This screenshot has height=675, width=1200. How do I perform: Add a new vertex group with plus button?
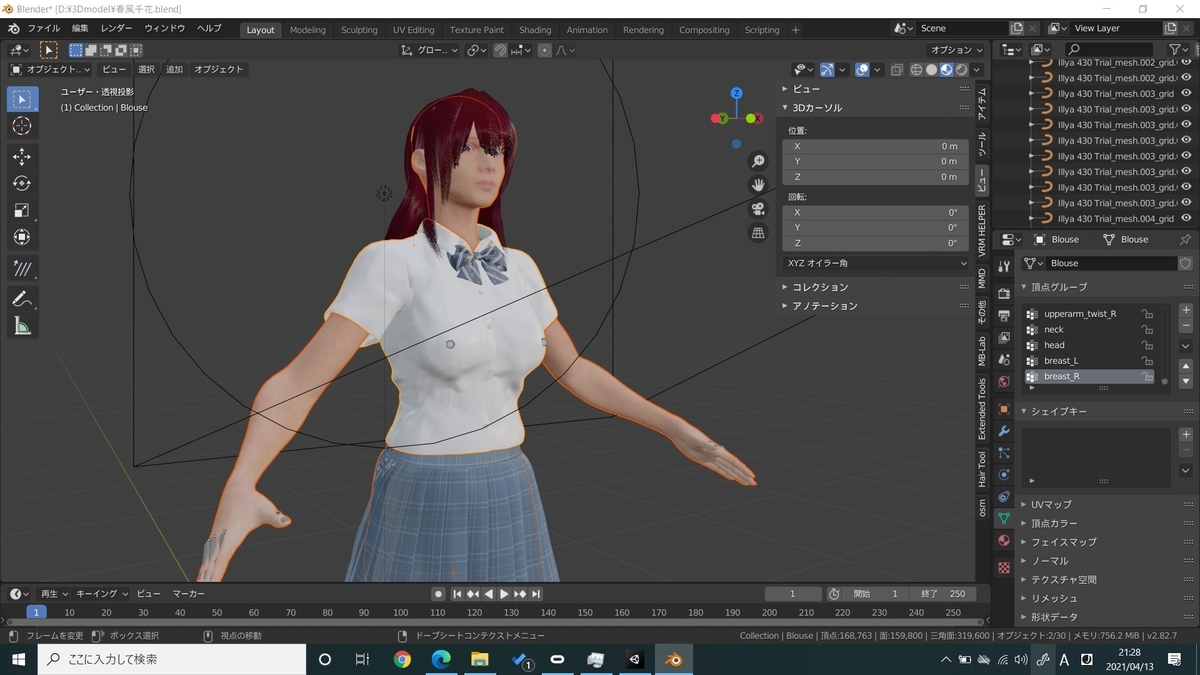[x=1186, y=311]
